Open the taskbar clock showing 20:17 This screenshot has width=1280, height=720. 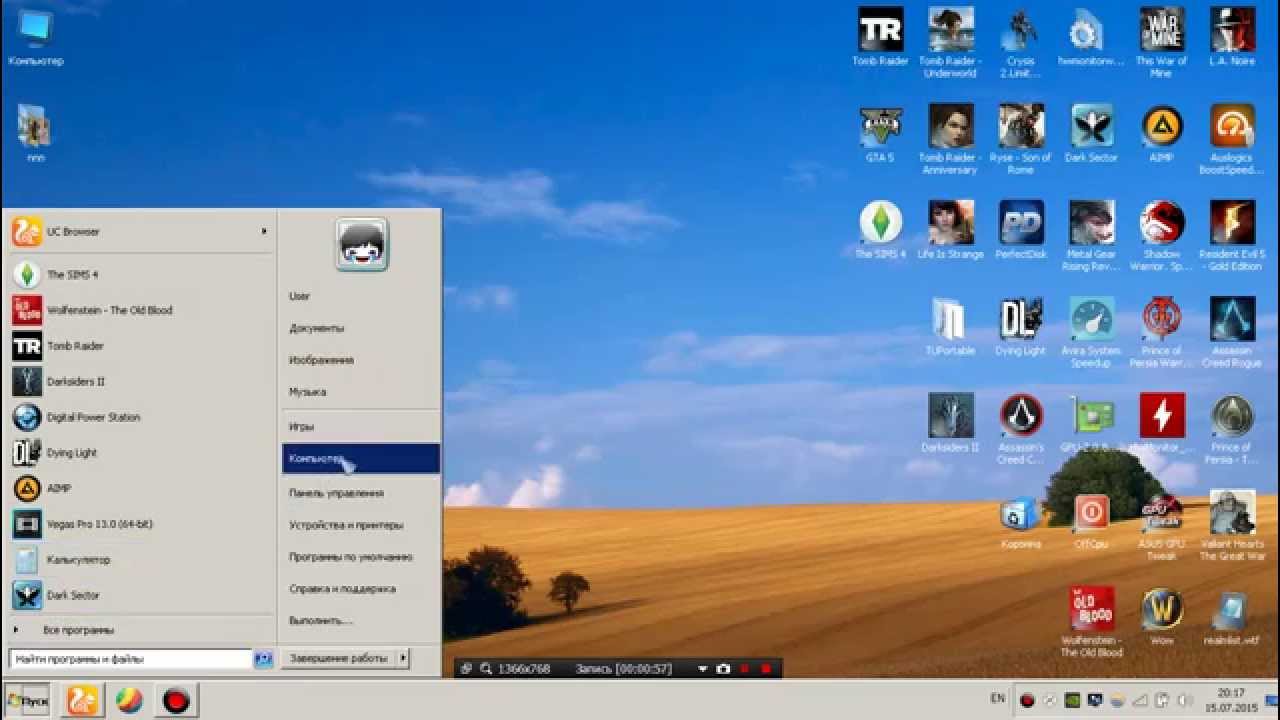click(x=1231, y=700)
